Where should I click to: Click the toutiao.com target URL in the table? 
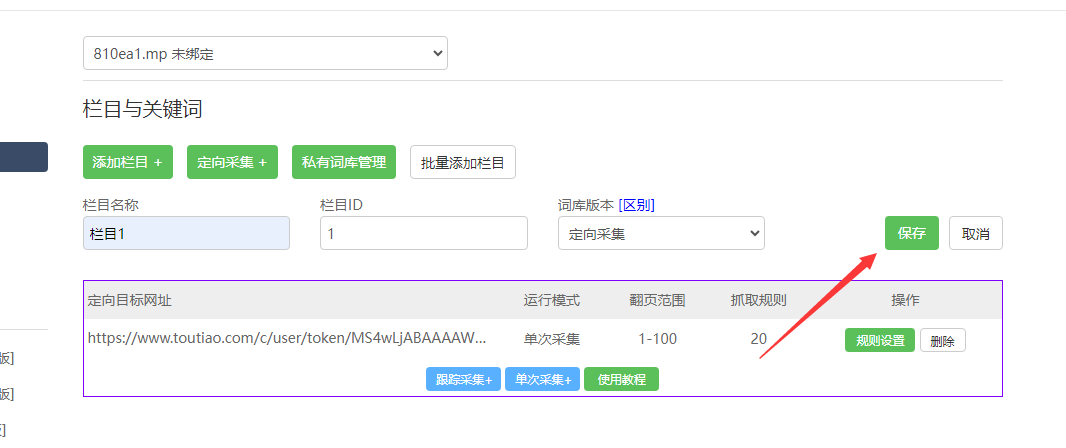287,339
